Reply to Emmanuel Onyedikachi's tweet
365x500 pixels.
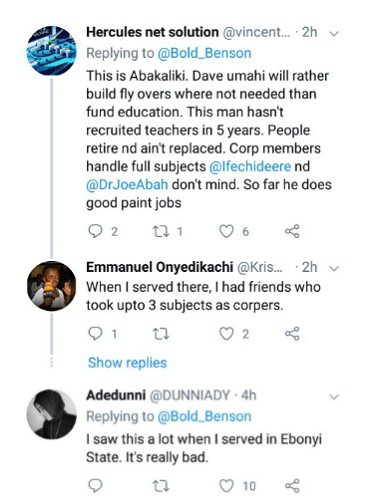(95, 334)
